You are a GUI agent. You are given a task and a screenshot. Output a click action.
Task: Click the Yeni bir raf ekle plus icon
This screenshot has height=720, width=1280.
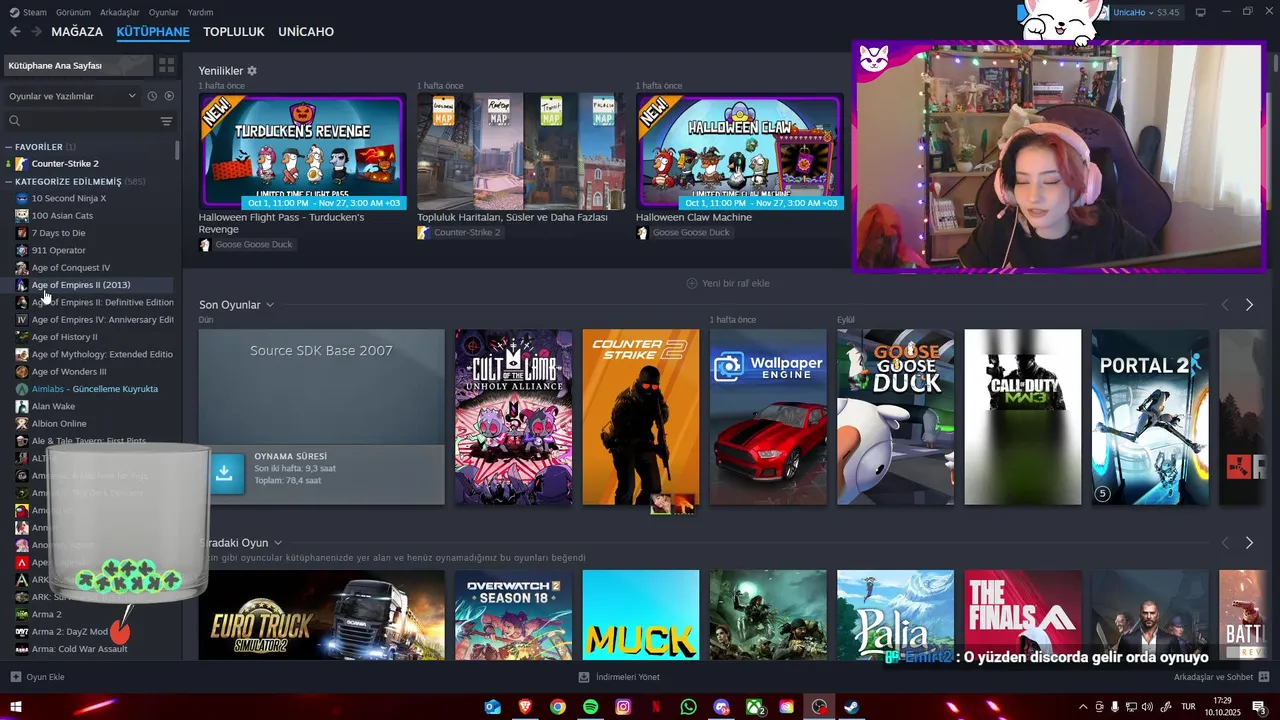click(x=691, y=283)
